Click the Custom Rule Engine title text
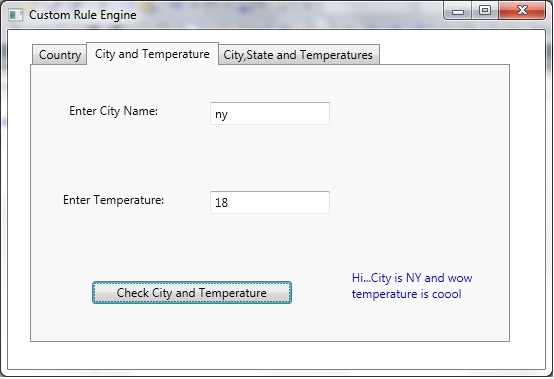This screenshot has width=554, height=379. [83, 15]
